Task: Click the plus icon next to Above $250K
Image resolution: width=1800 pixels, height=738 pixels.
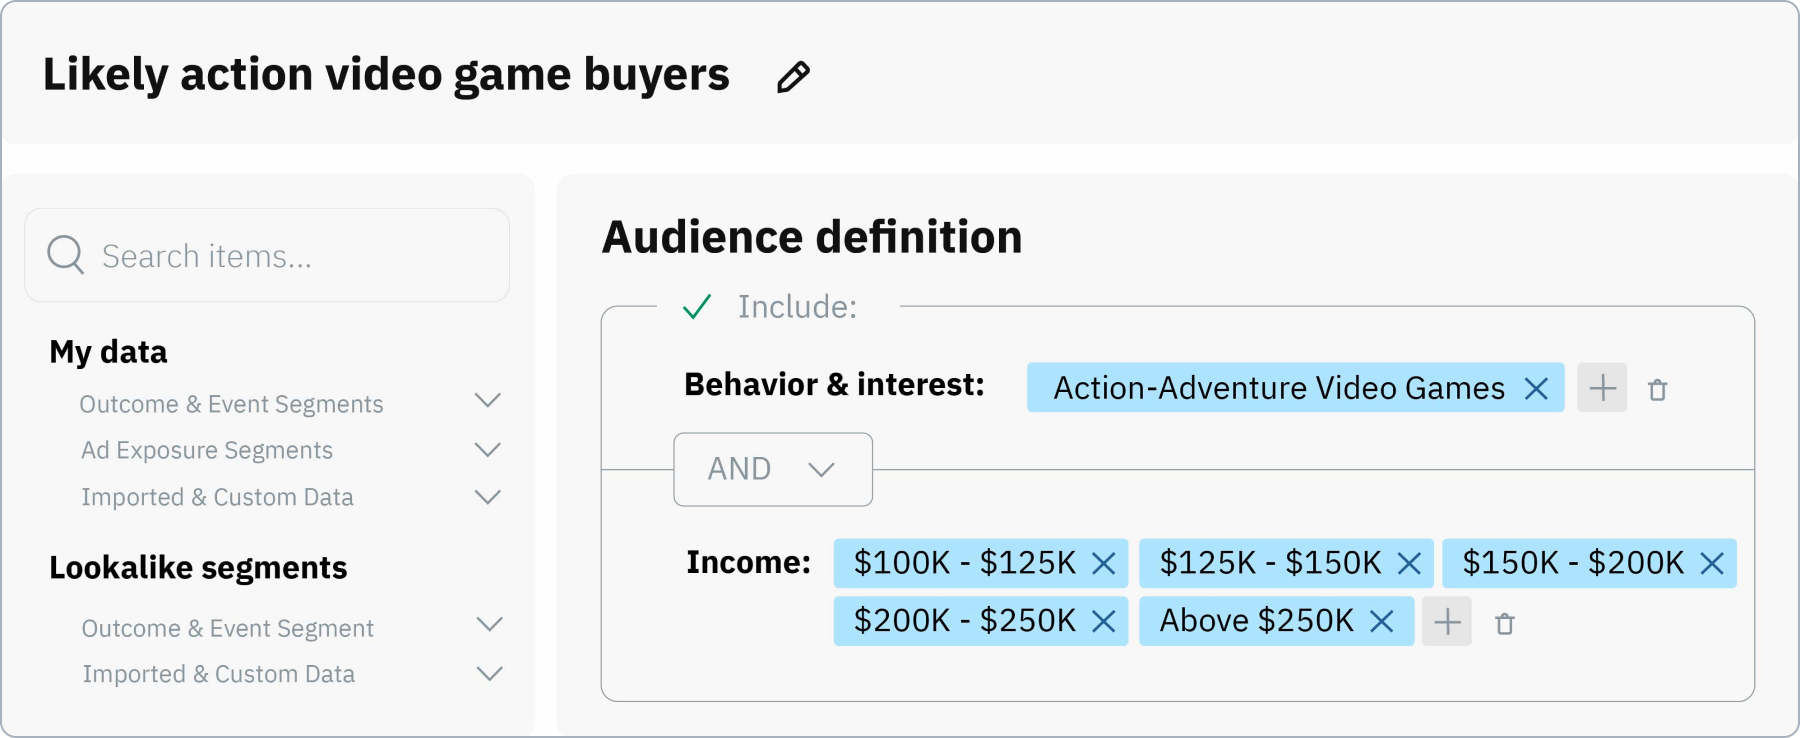Action: (1447, 621)
